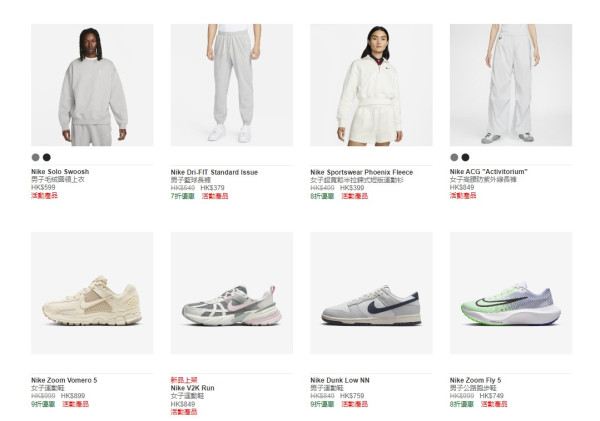Open Nike Sportswear Phoenix Fleece title link
This screenshot has width=600, height=421.
pos(362,172)
